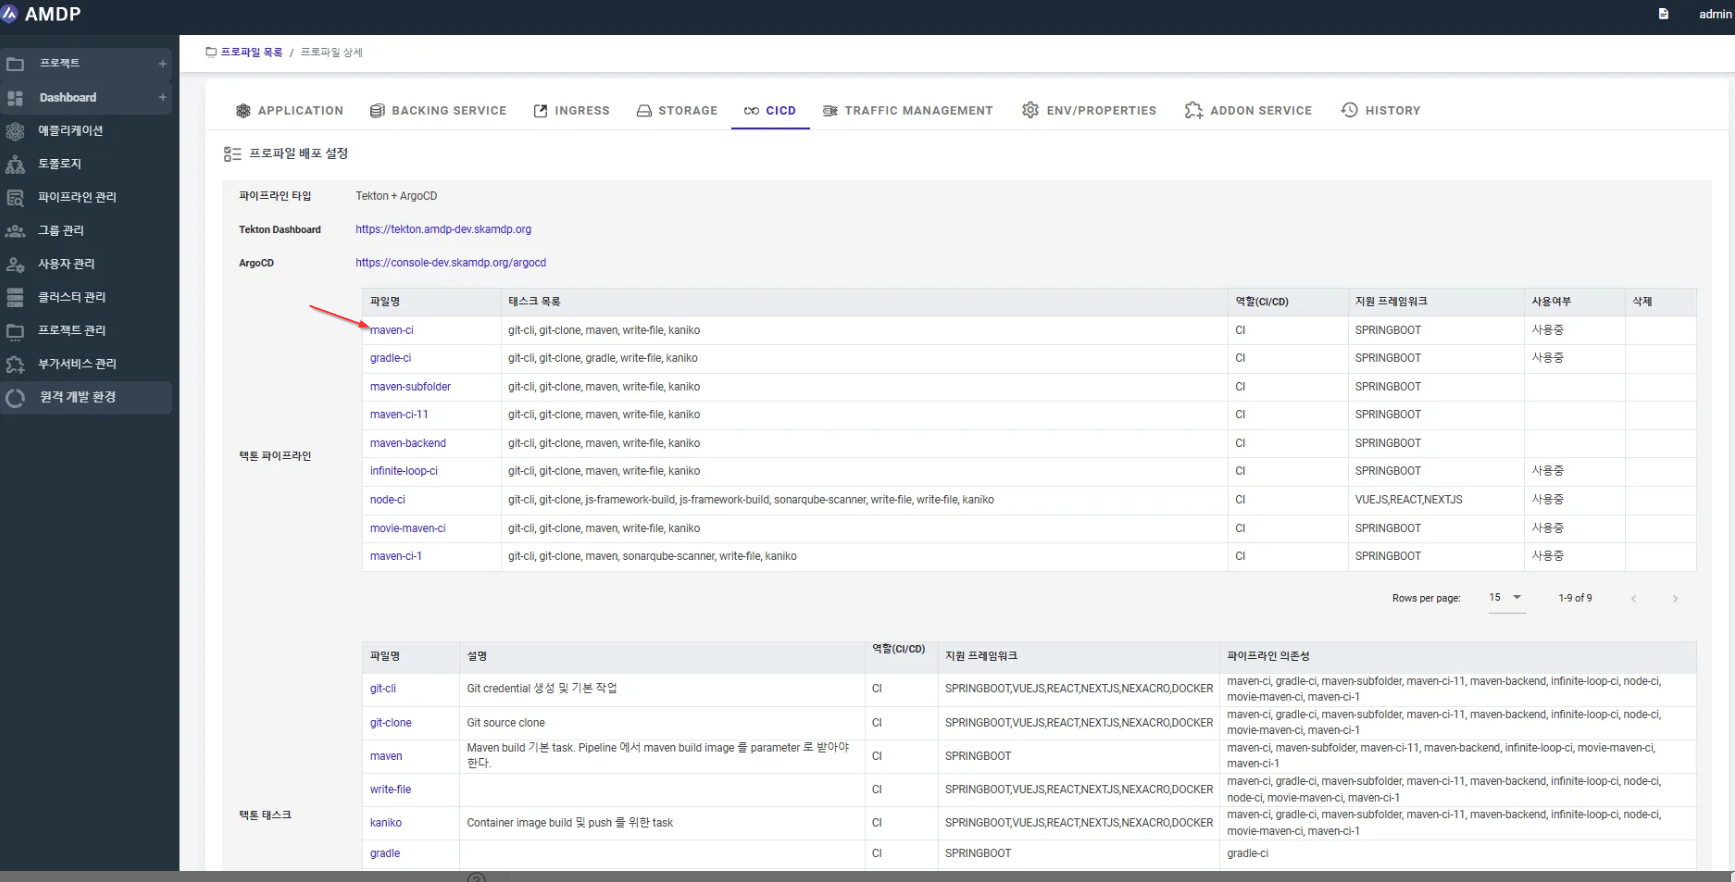Open the git-cli task link
Viewport: 1735px width, 882px height.
click(x=383, y=689)
